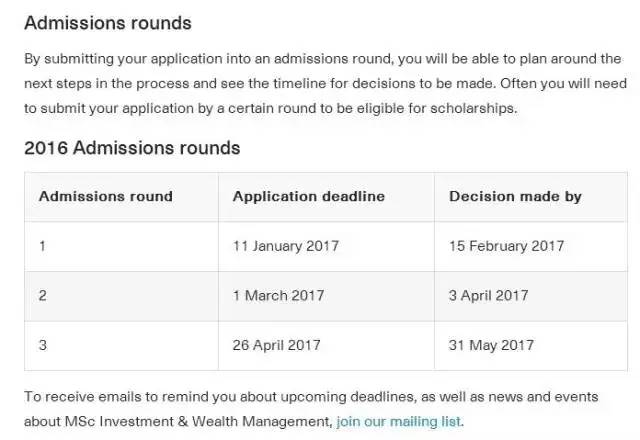This screenshot has width=640, height=440.
Task: Click the round 2 number cell
Action: pyautogui.click(x=122, y=296)
